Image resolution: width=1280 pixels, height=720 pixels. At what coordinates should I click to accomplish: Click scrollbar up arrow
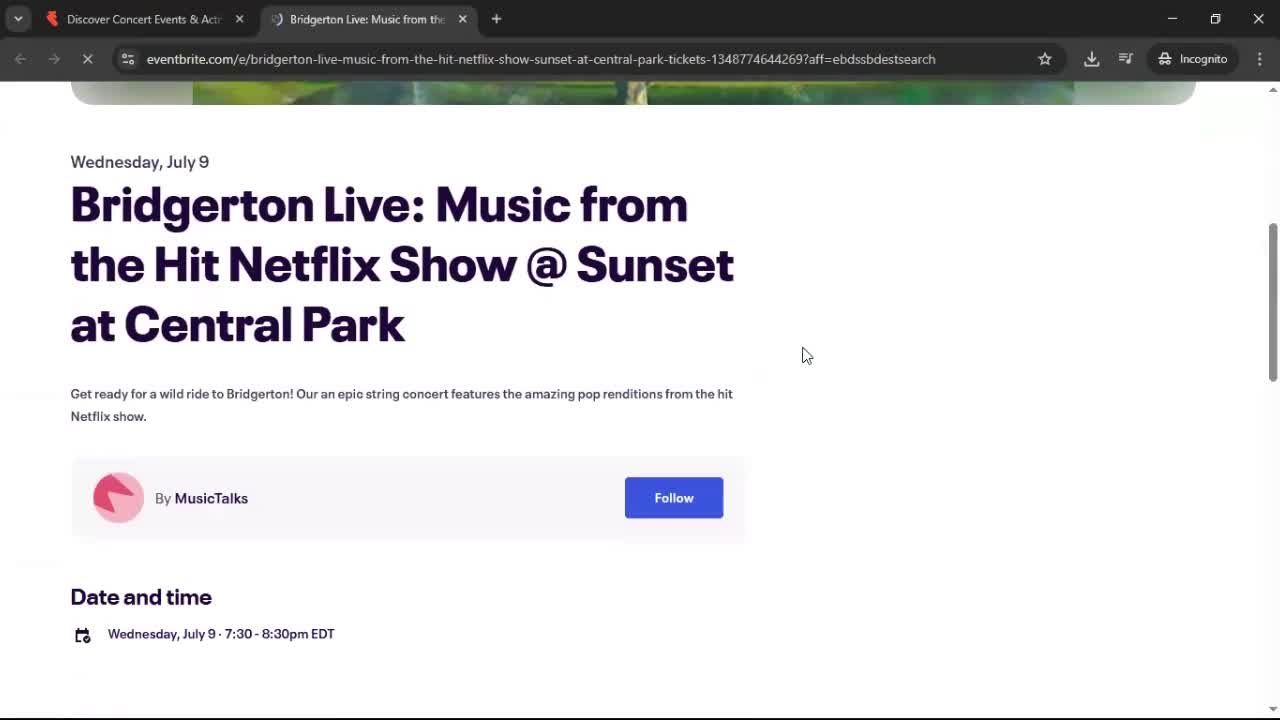[x=1273, y=90]
